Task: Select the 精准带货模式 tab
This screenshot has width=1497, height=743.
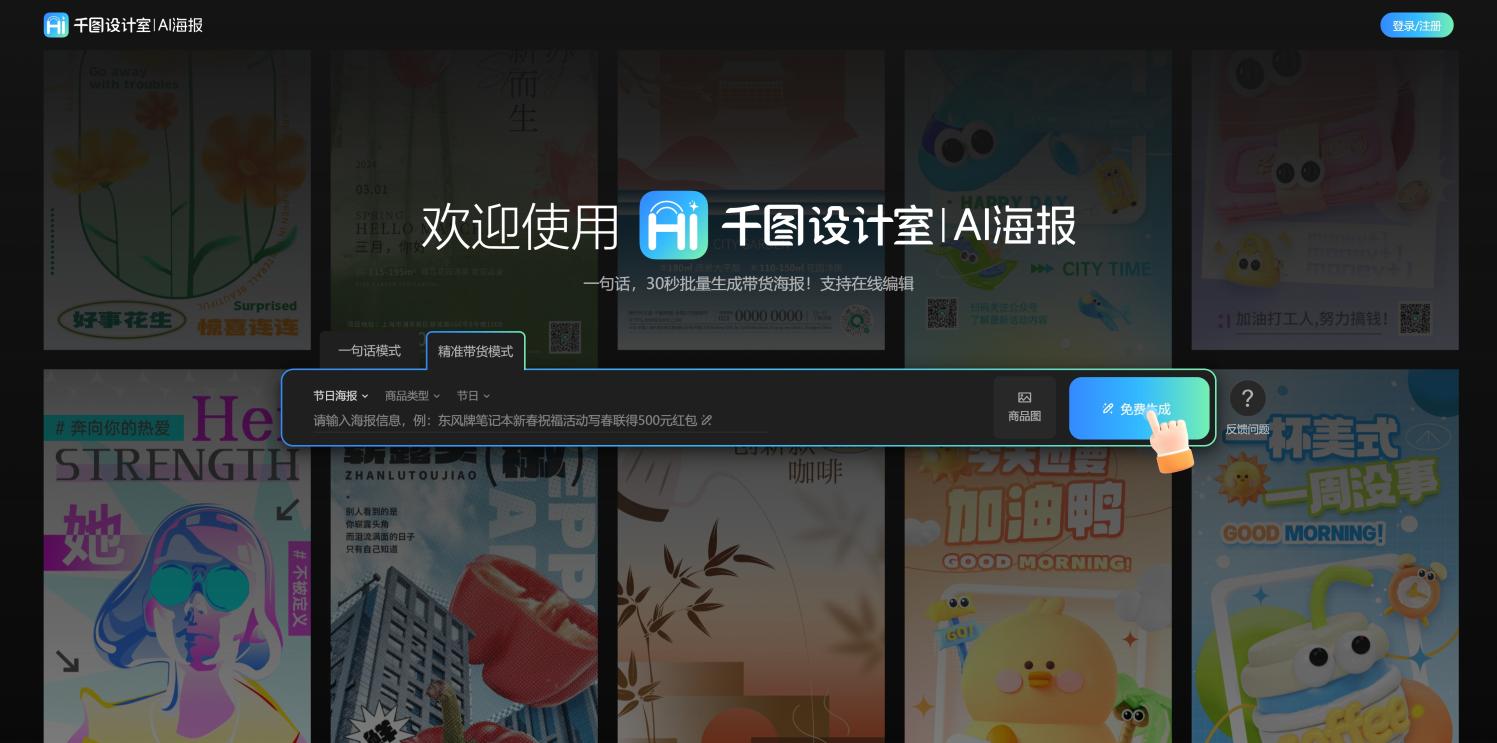Action: [475, 351]
